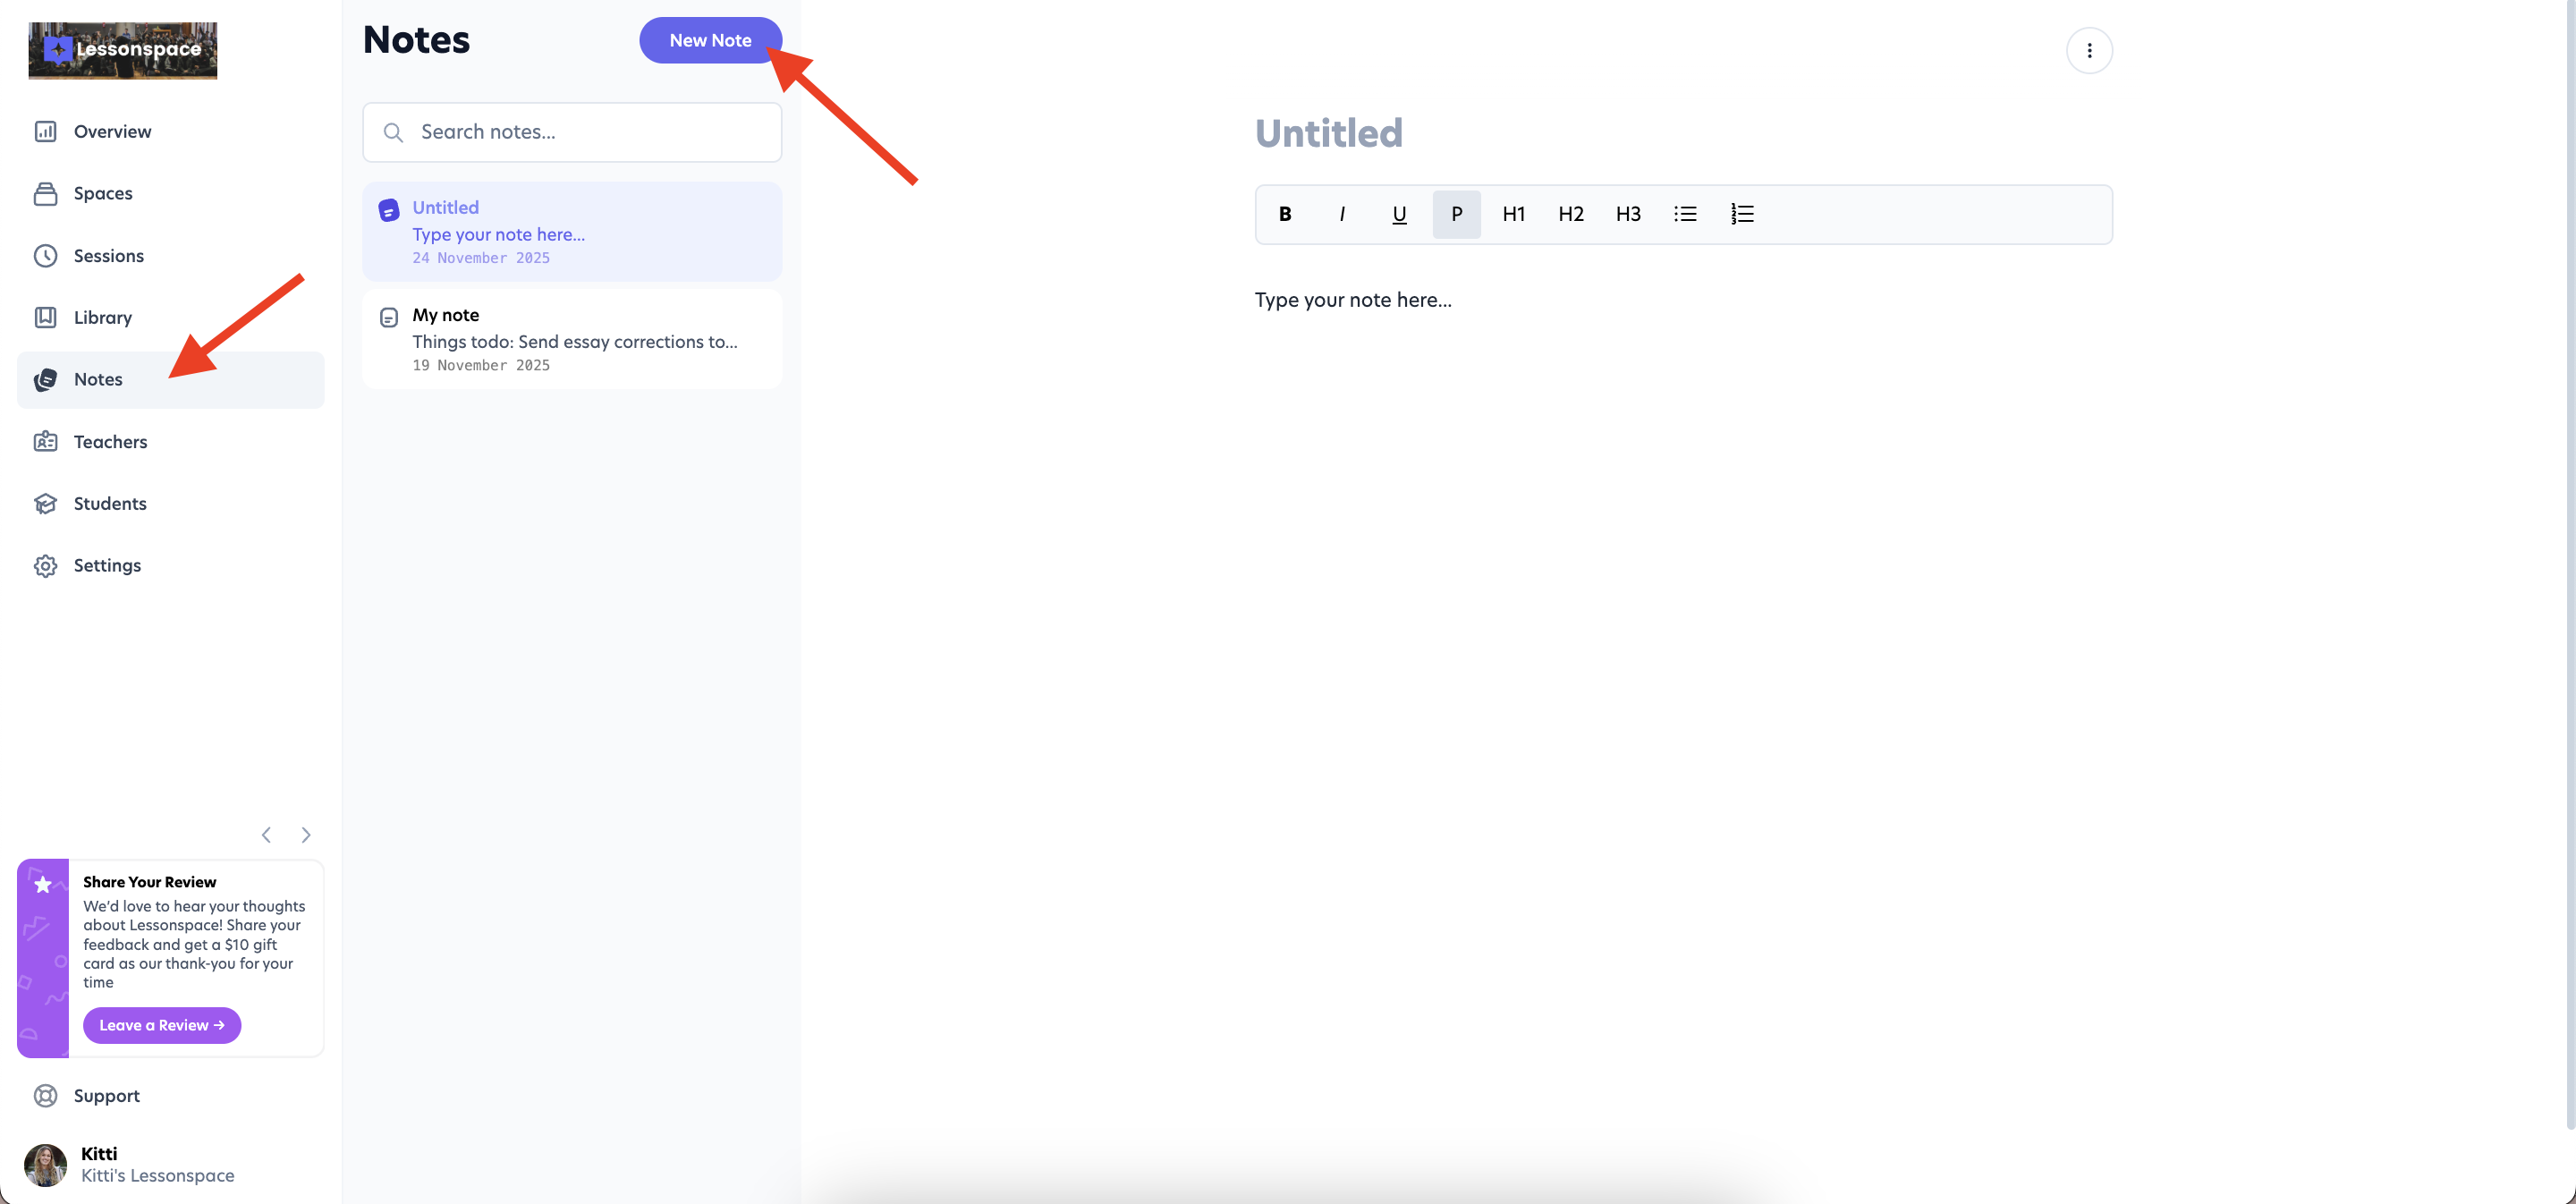Click the Support lifebuoy icon
This screenshot has height=1204, width=2576.
coord(45,1096)
